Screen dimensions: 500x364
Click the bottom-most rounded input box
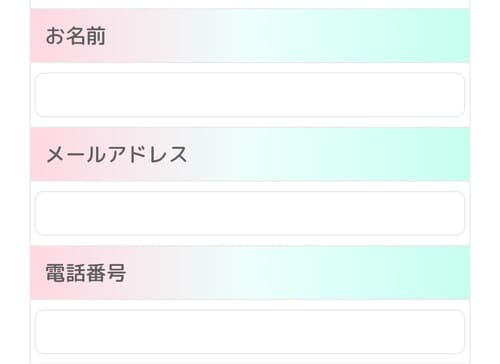[250, 332]
